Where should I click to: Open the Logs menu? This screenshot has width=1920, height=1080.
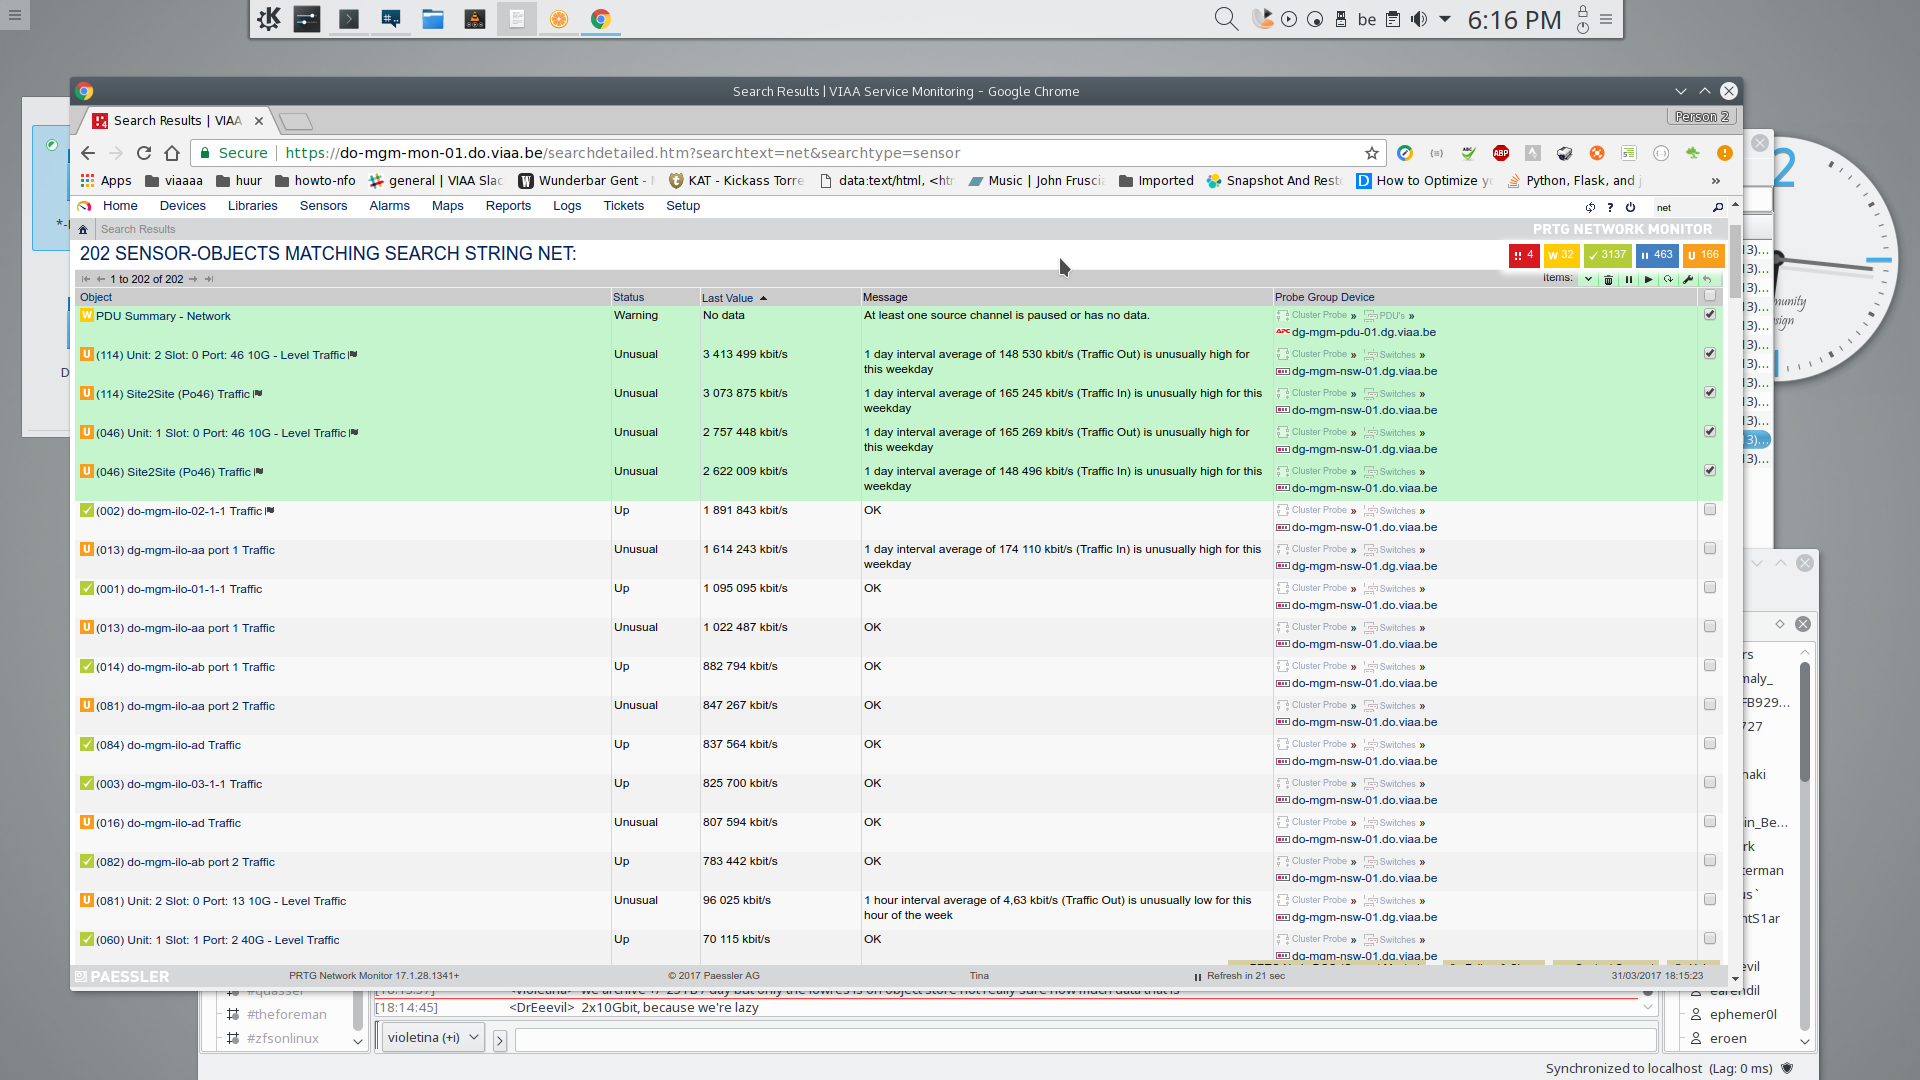[567, 206]
